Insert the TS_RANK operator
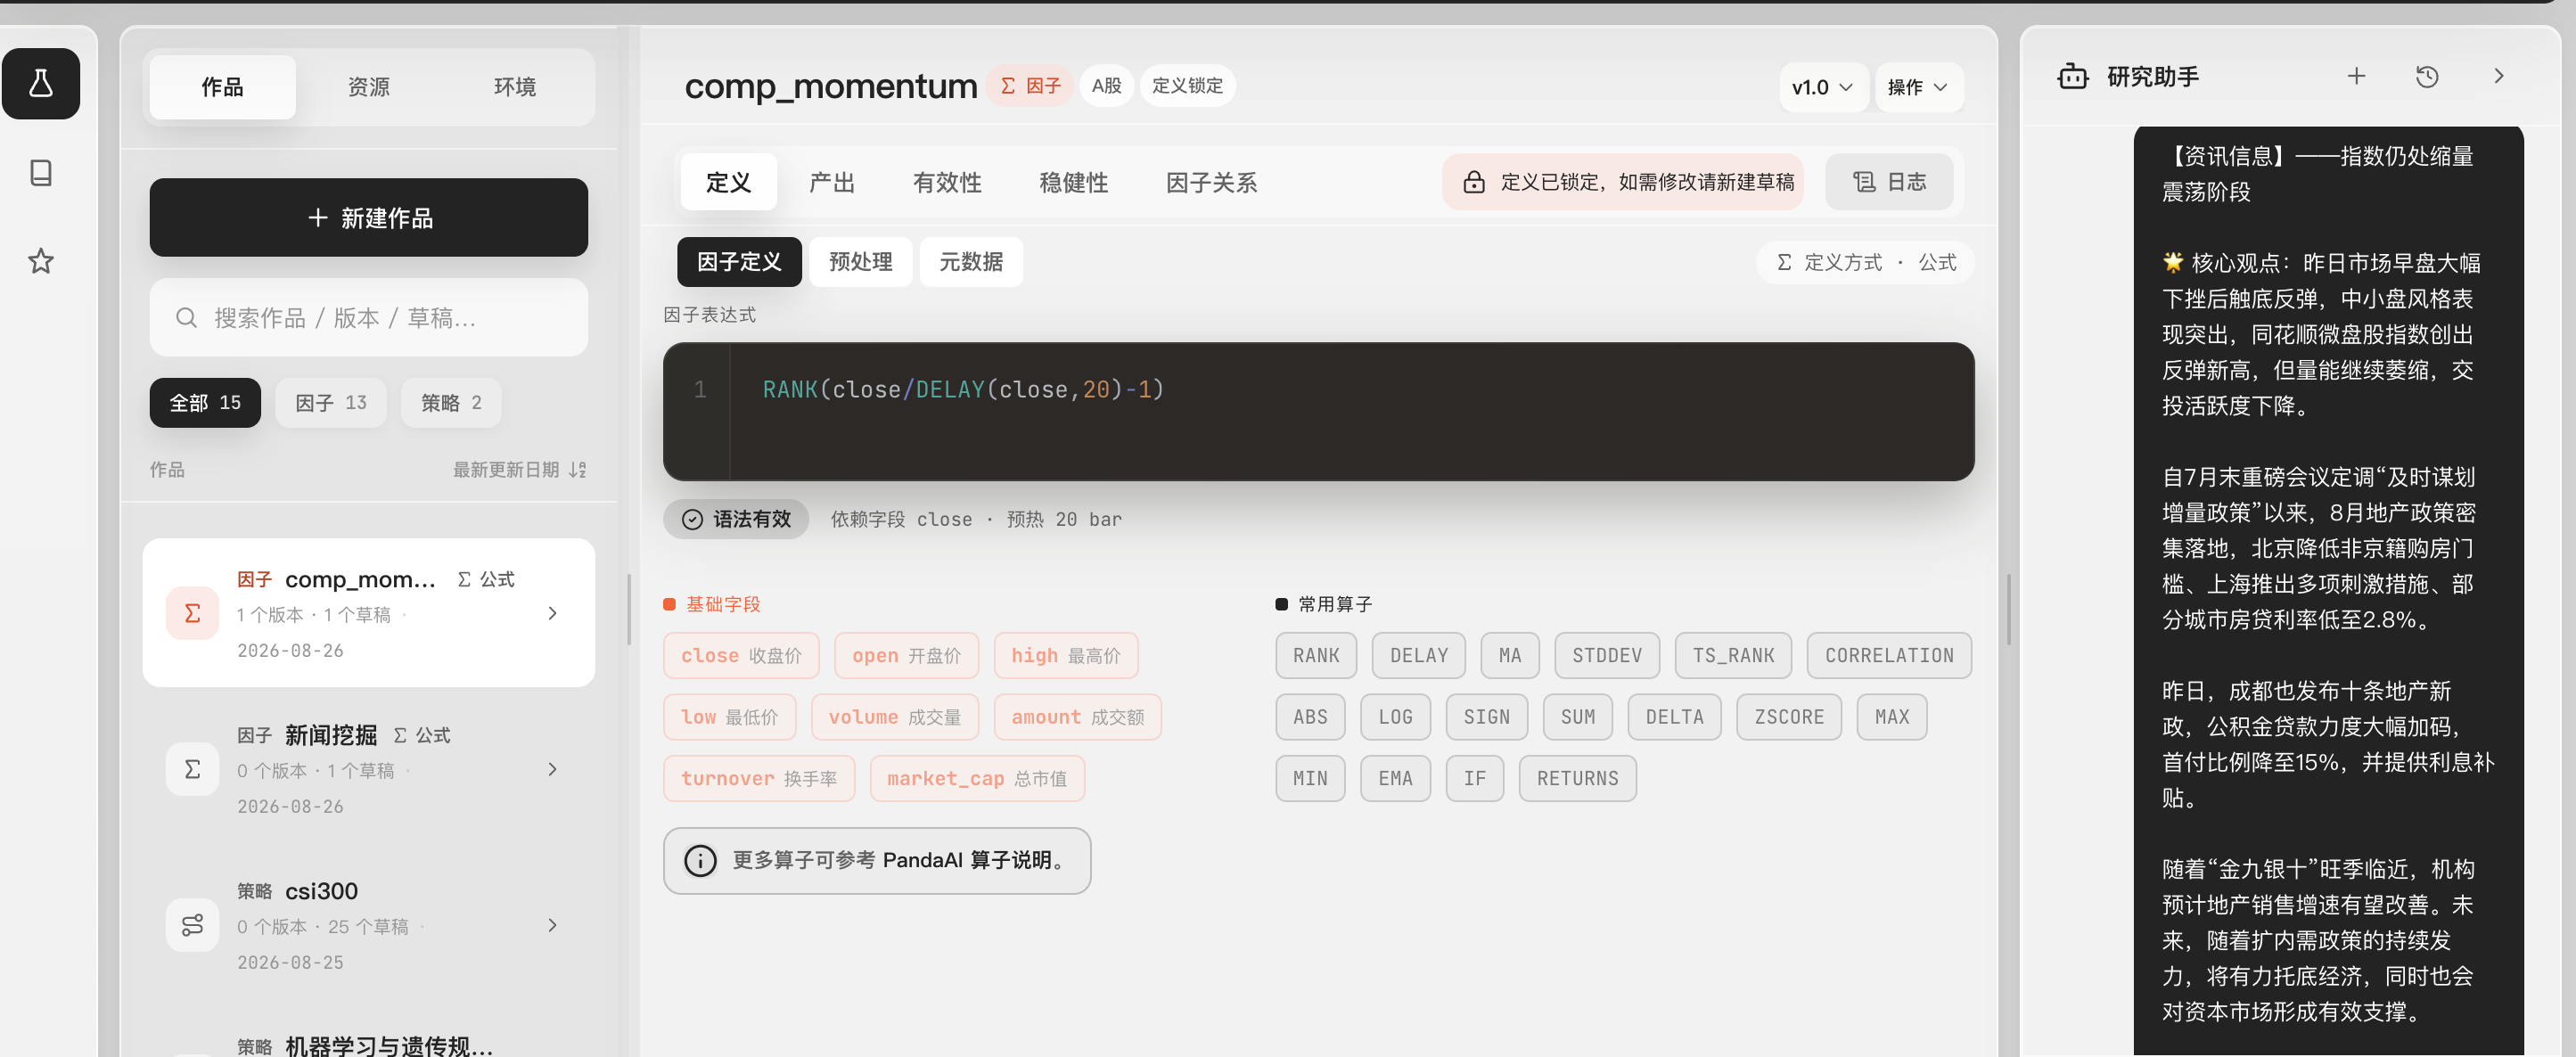 (x=1733, y=656)
